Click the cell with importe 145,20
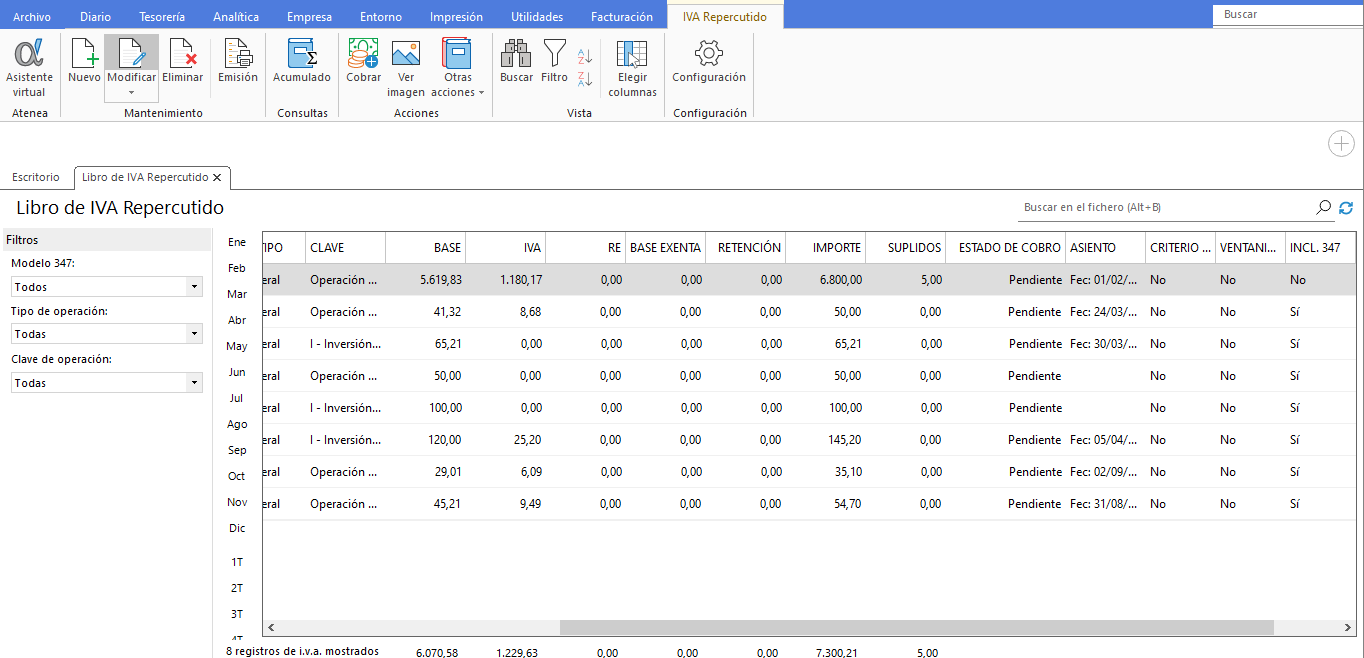This screenshot has width=1364, height=658. tap(826, 440)
